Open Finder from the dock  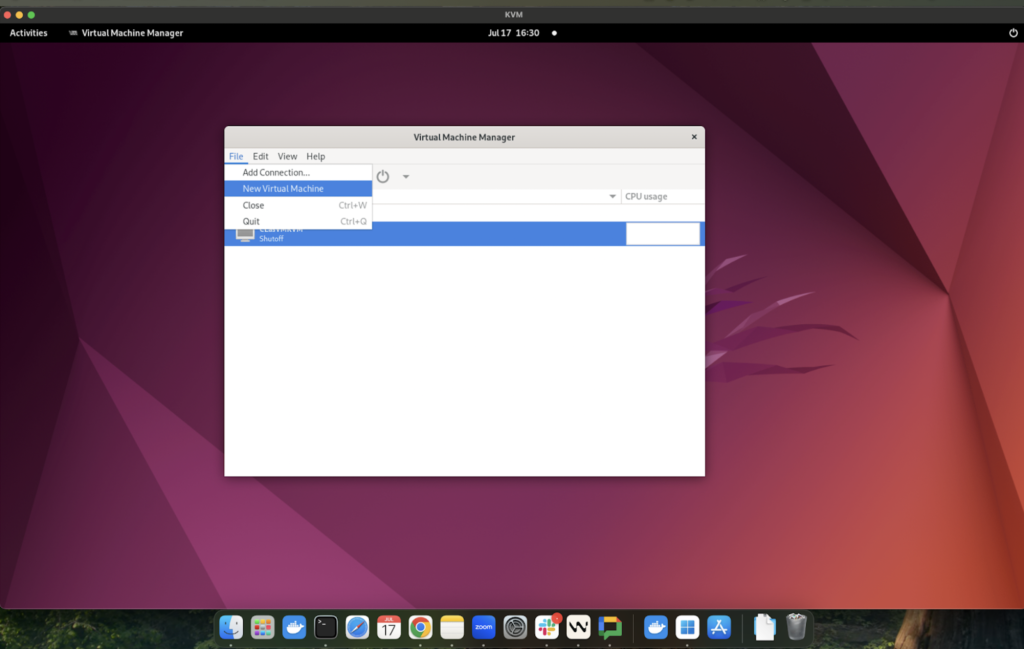coord(231,627)
